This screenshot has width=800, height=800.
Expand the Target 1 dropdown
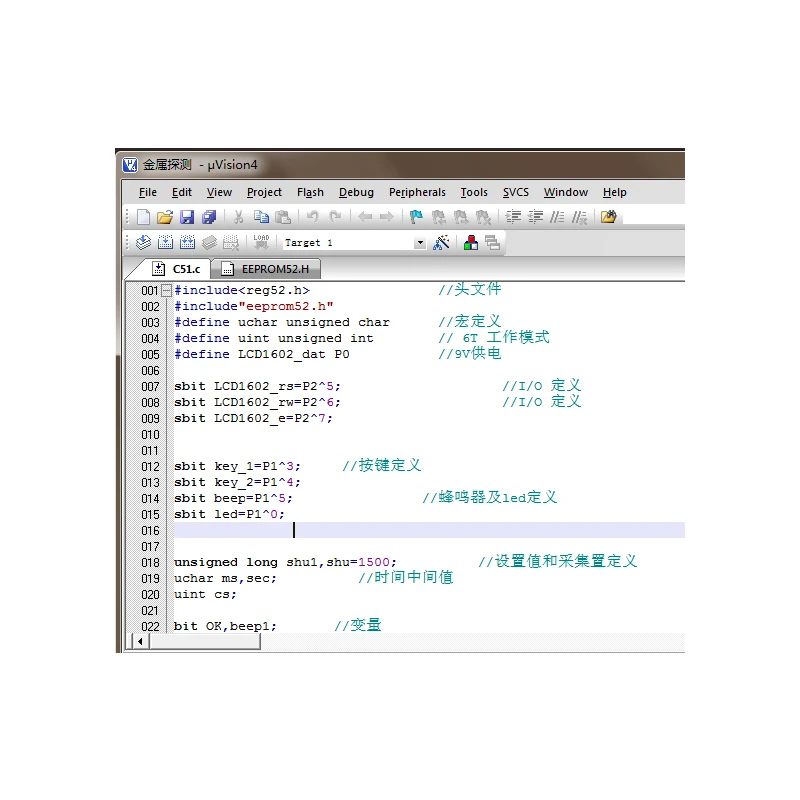420,243
